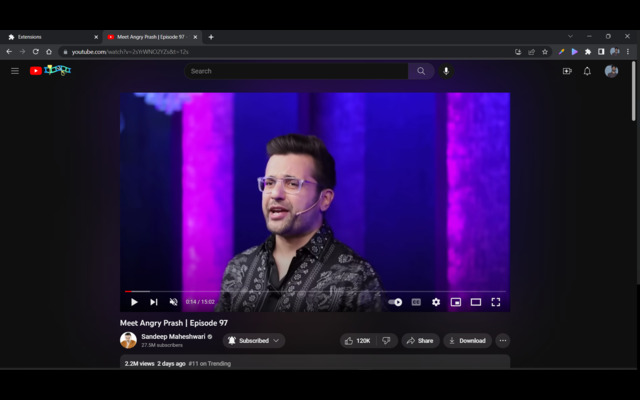Click the search magnifier button

click(421, 71)
